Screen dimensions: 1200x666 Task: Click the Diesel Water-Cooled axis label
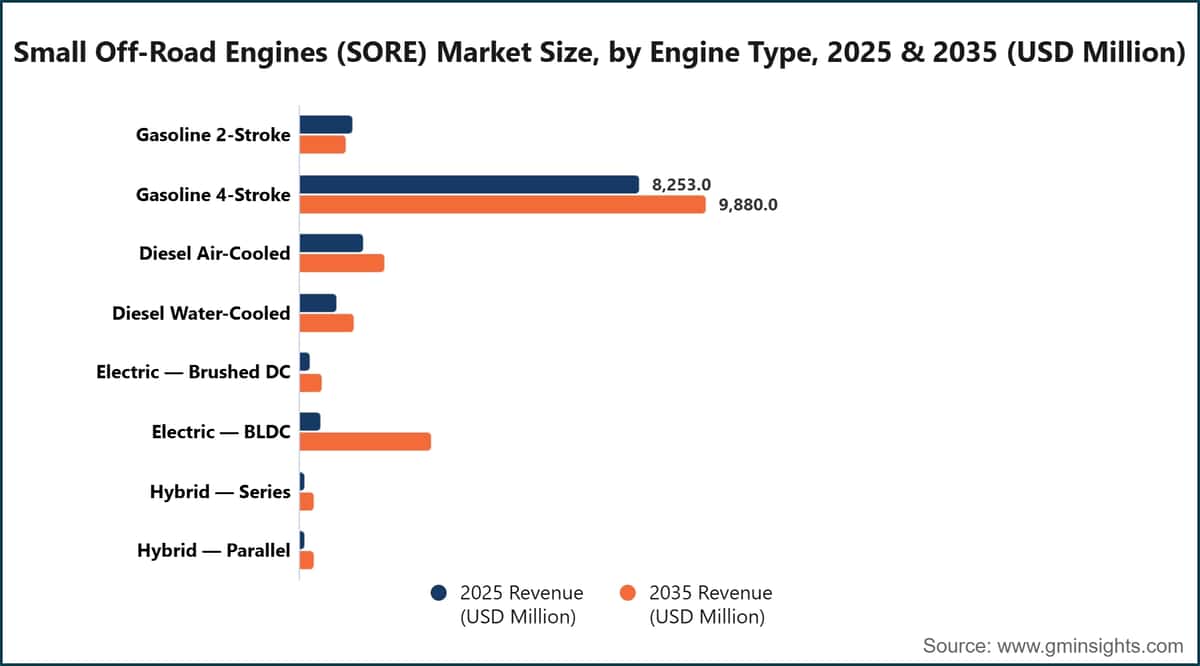tap(201, 313)
